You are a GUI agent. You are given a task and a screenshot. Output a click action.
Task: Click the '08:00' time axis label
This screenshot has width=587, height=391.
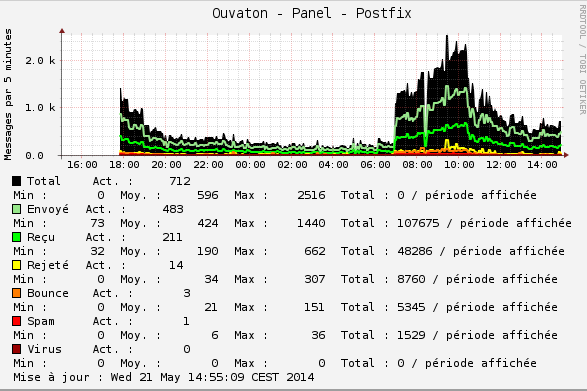tap(417, 165)
